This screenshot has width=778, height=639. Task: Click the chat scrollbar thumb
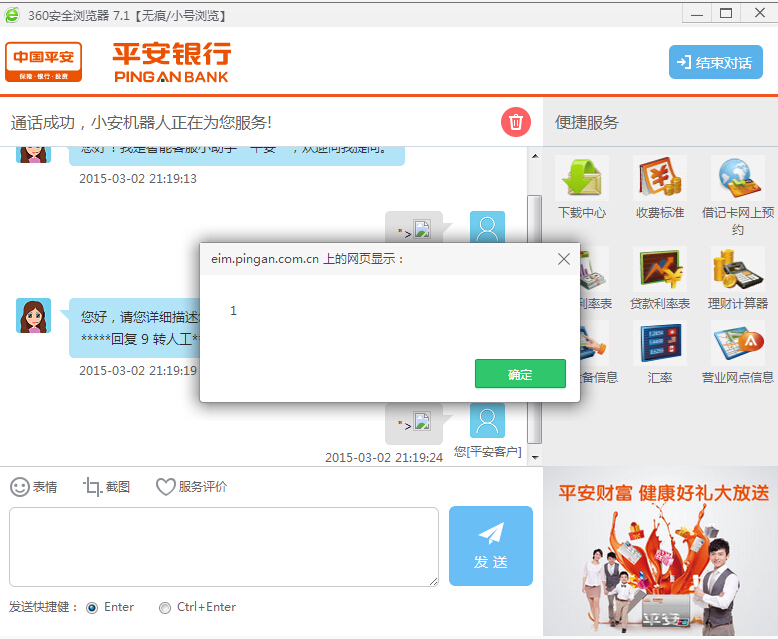coord(535,319)
